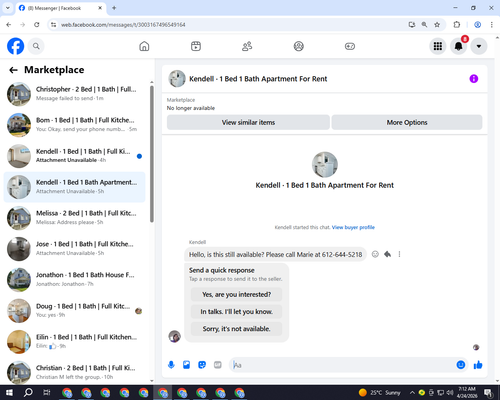The height and width of the screenshot is (400, 500).
Task: Open Eilin 1 Bed conversation
Action: click(x=75, y=342)
